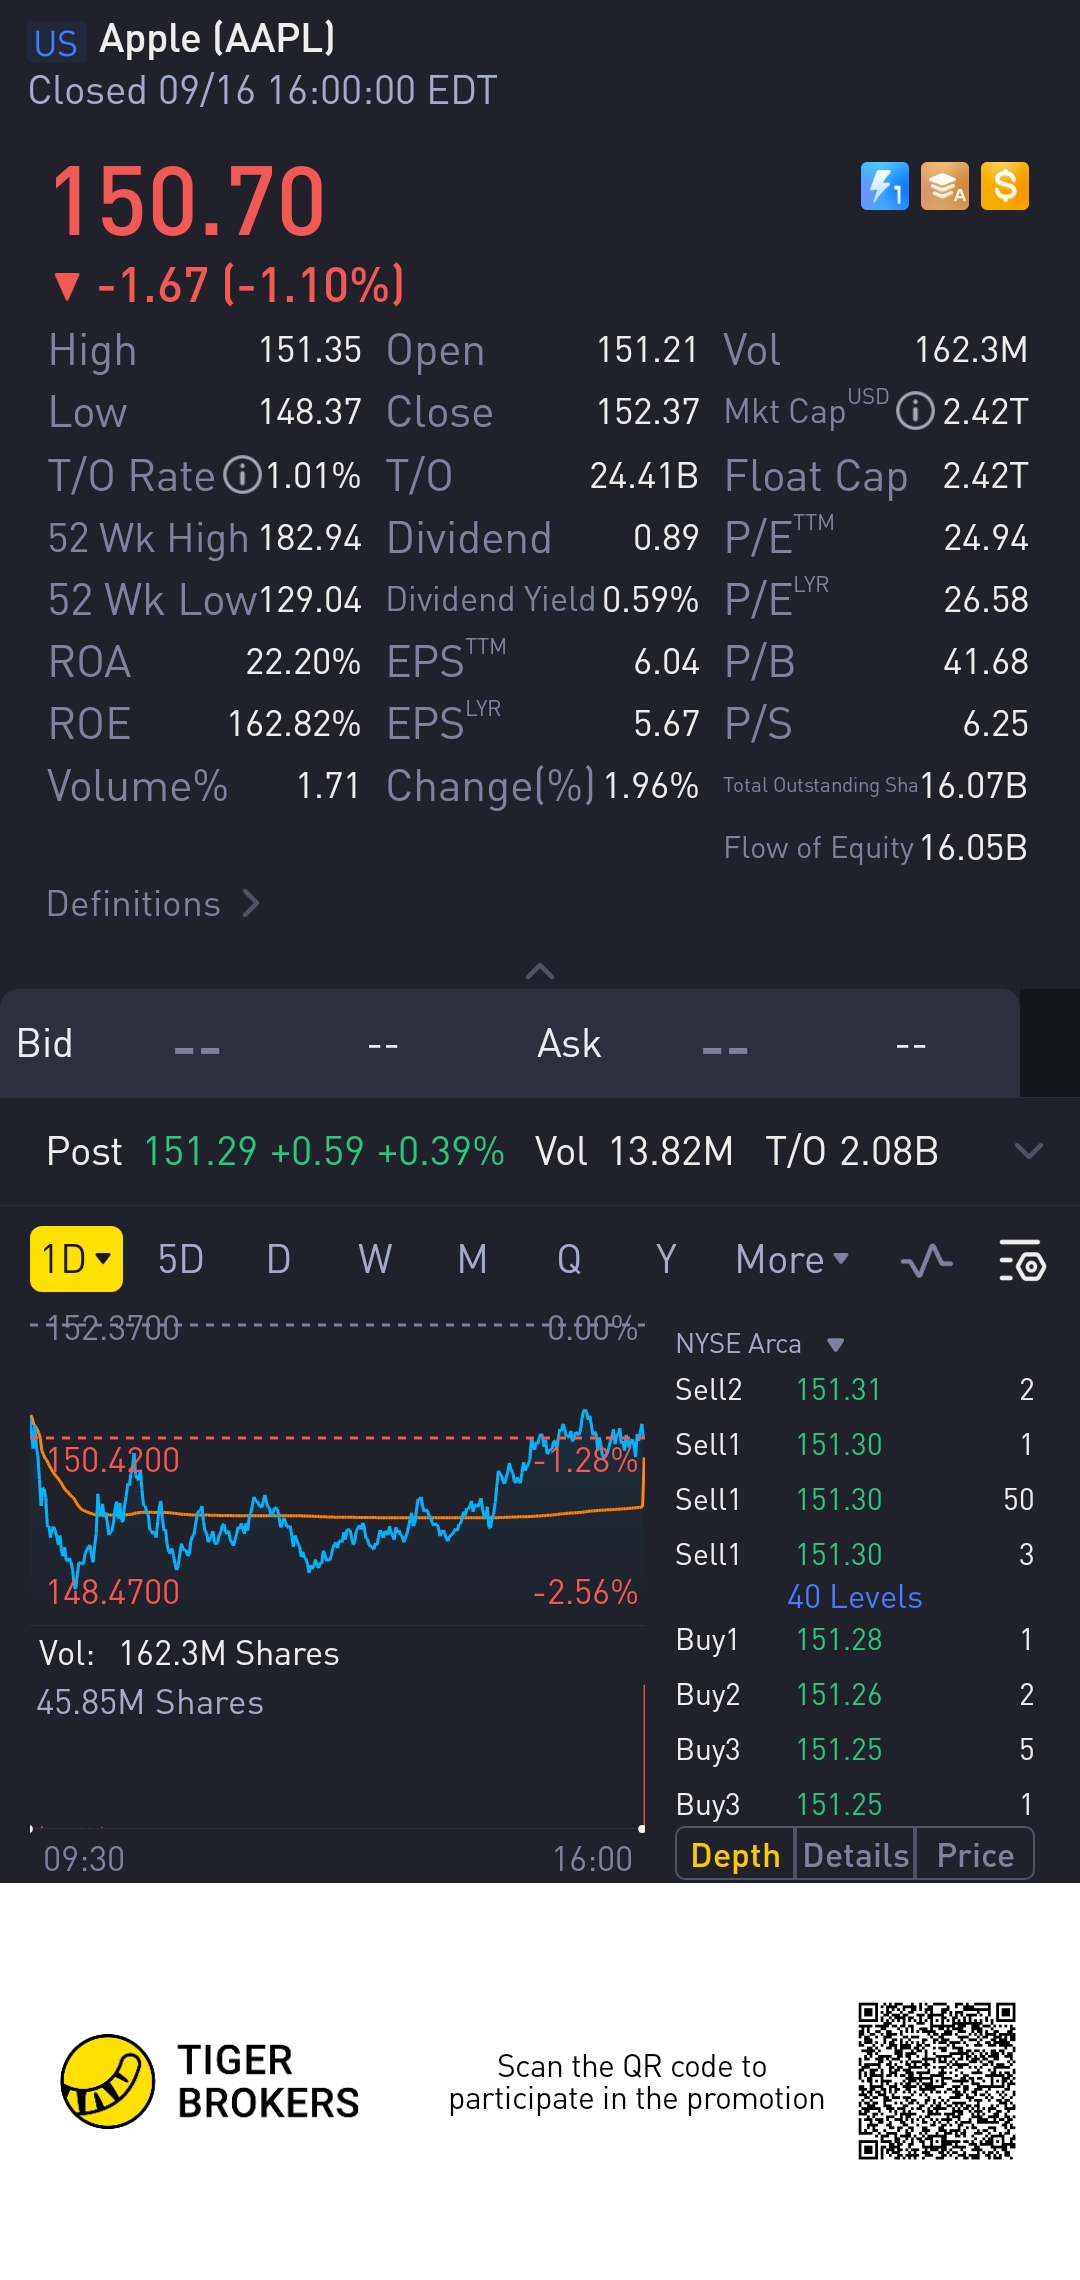This screenshot has width=1080, height=2280.
Task: Switch chart to weekly W timeframe
Action: point(375,1260)
